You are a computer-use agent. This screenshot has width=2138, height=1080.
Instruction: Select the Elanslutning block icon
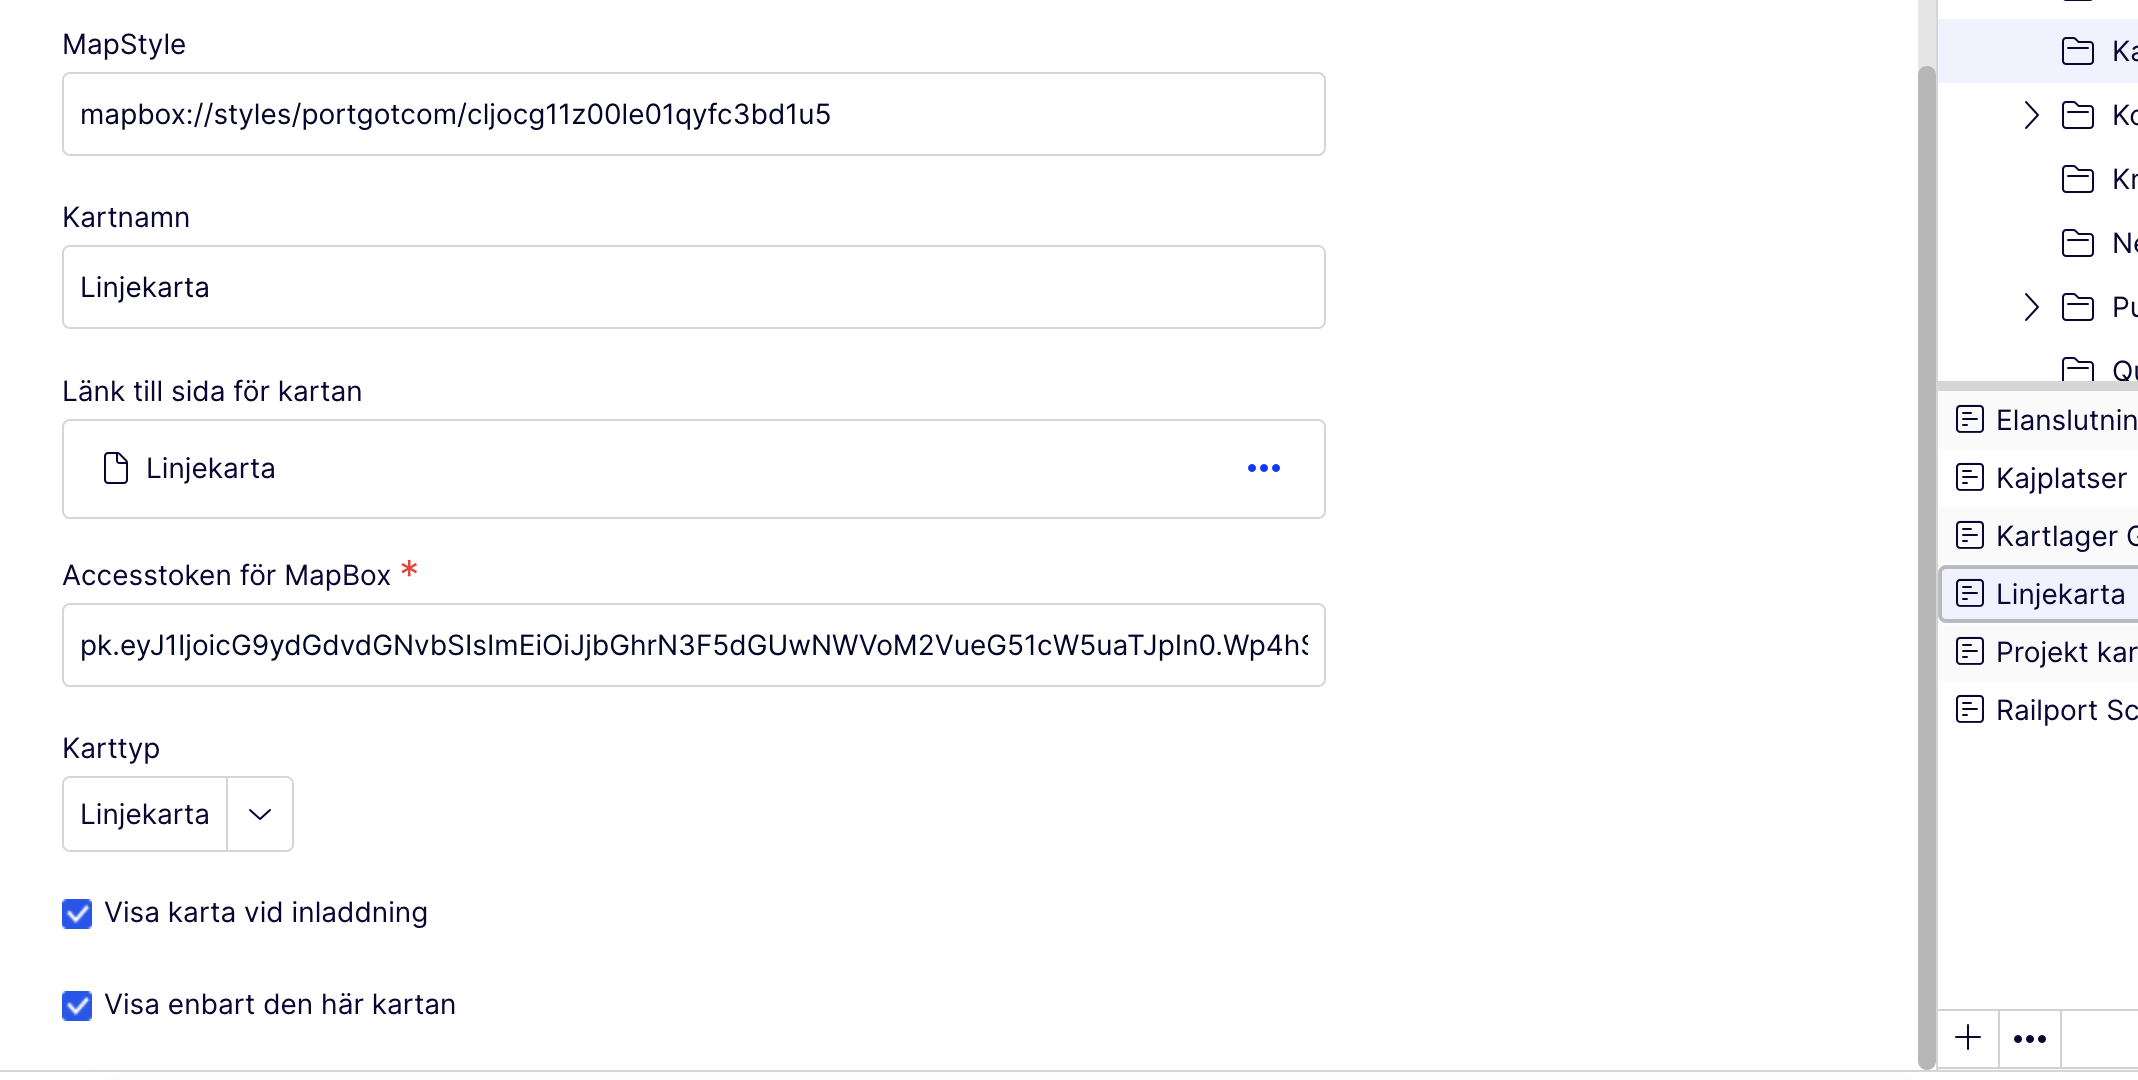click(x=1970, y=419)
